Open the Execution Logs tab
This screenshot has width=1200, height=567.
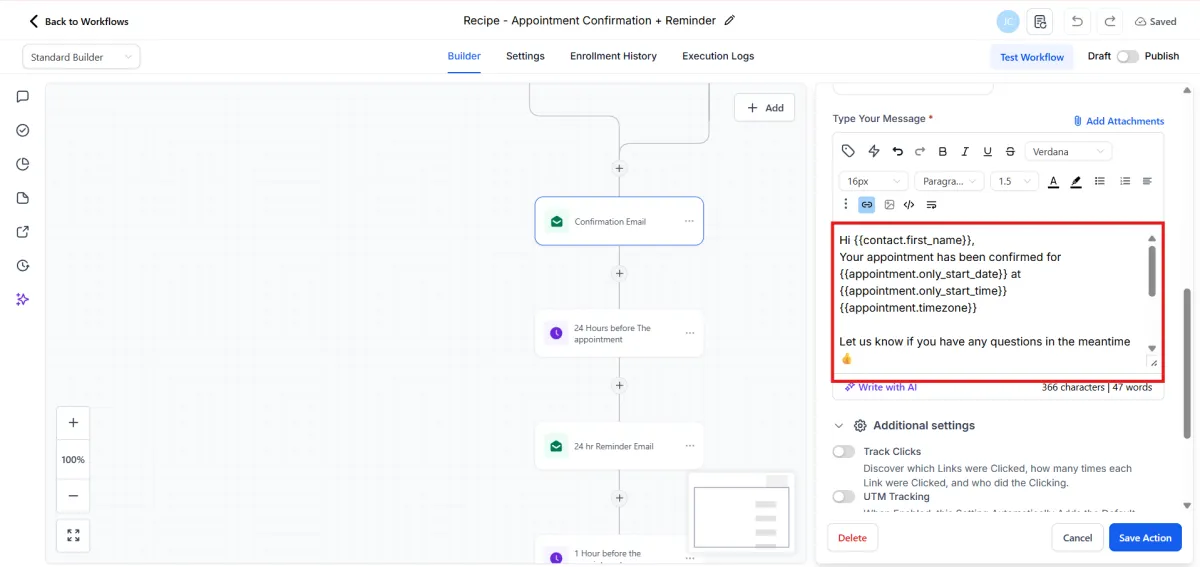[718, 56]
